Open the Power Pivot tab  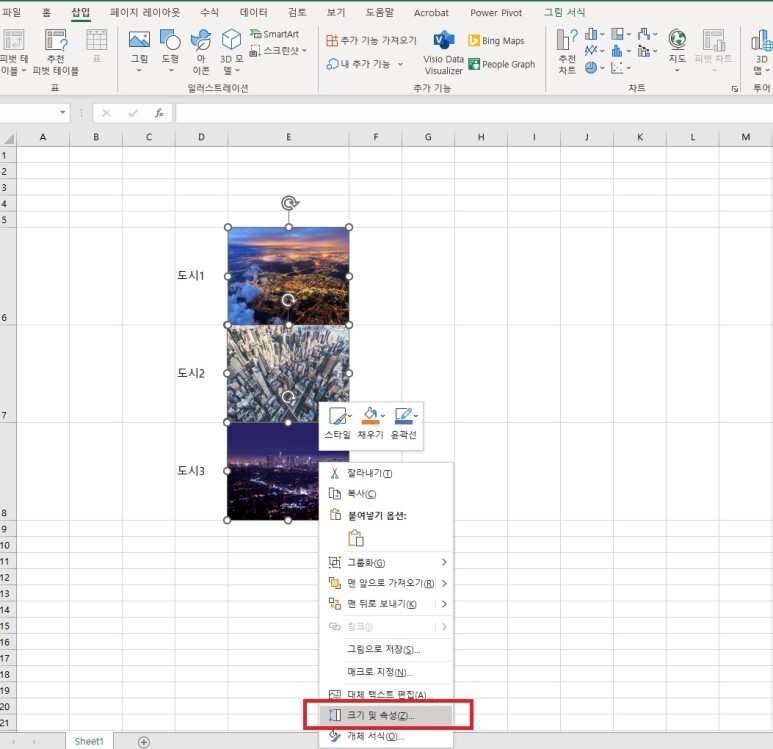[x=496, y=12]
